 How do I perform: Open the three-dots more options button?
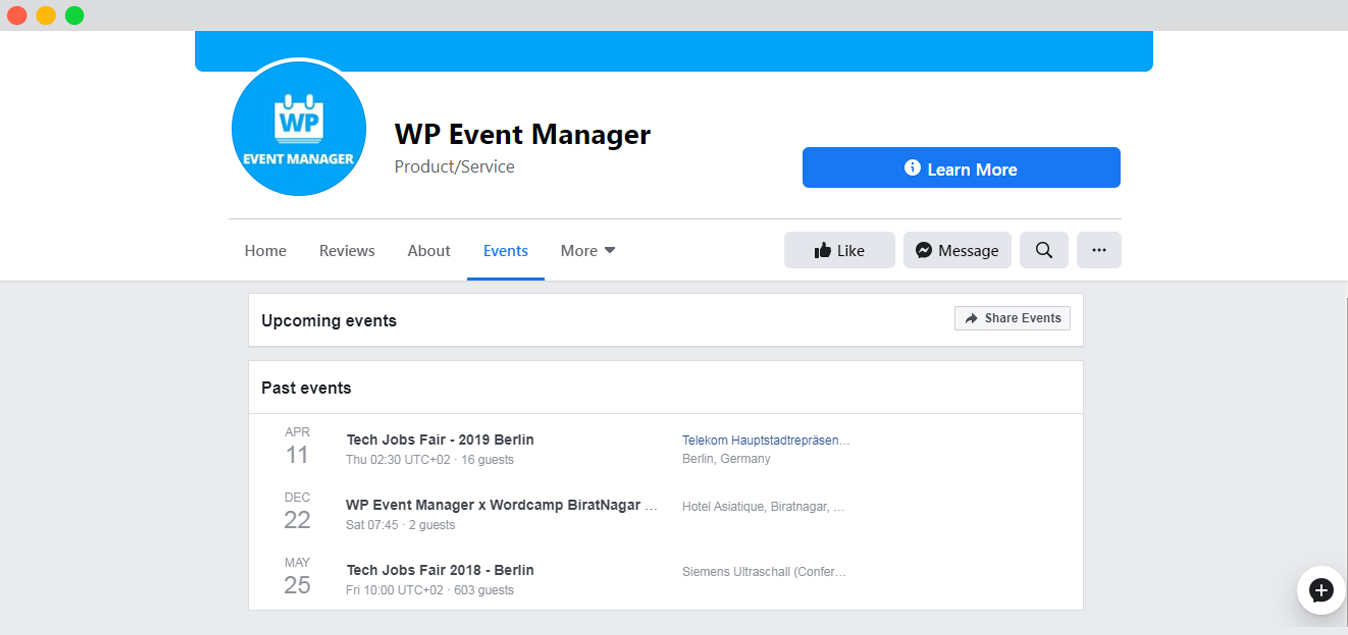click(x=1099, y=250)
